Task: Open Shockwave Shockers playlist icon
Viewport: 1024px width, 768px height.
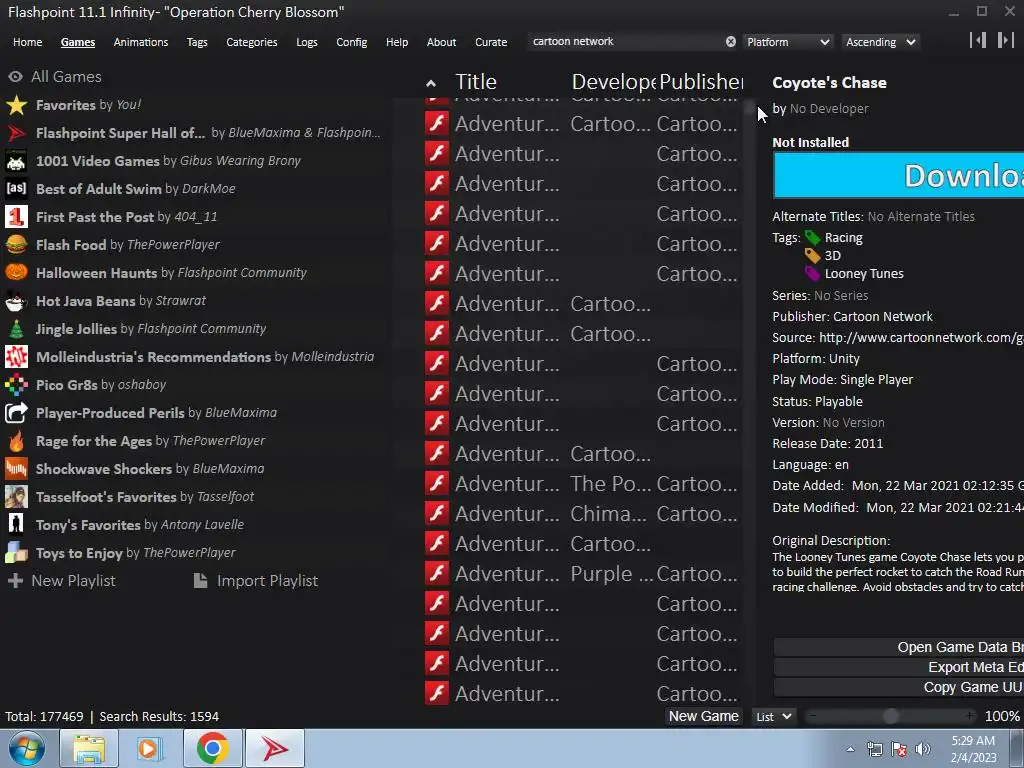Action: pos(16,469)
